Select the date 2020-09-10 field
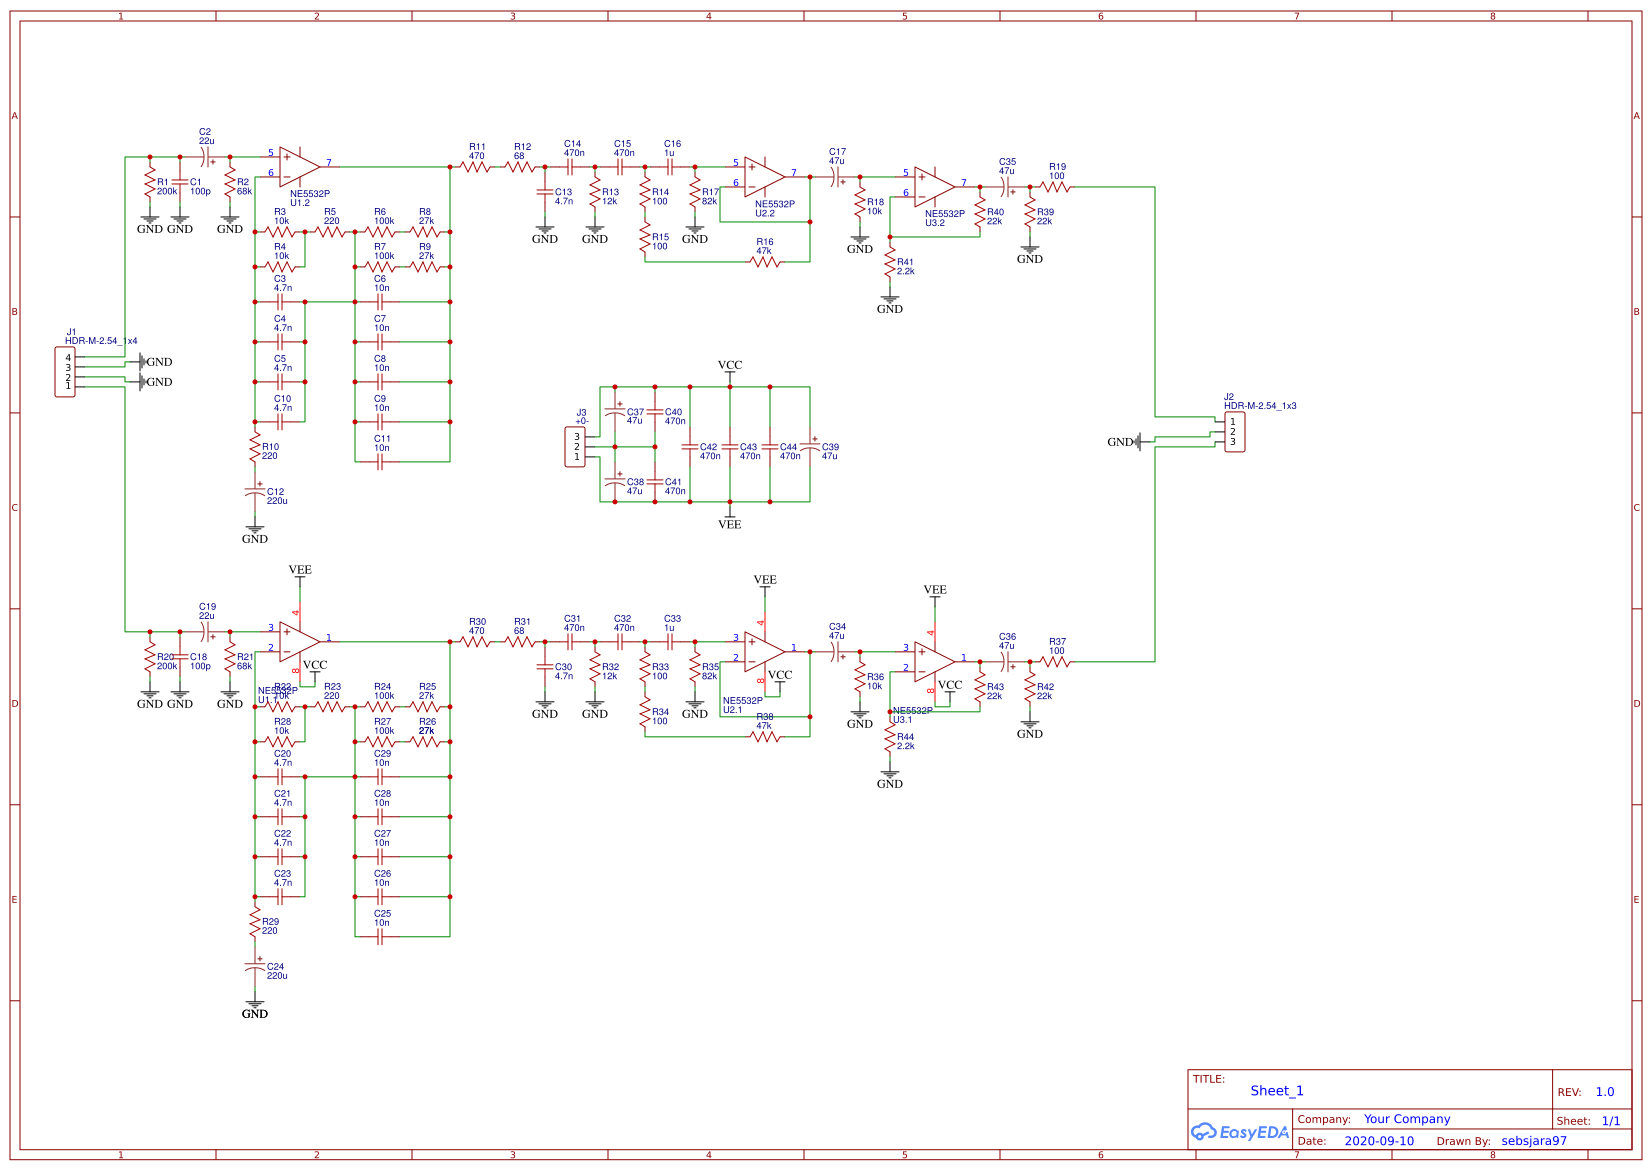This screenshot has height=1170, width=1652. pyautogui.click(x=1378, y=1141)
